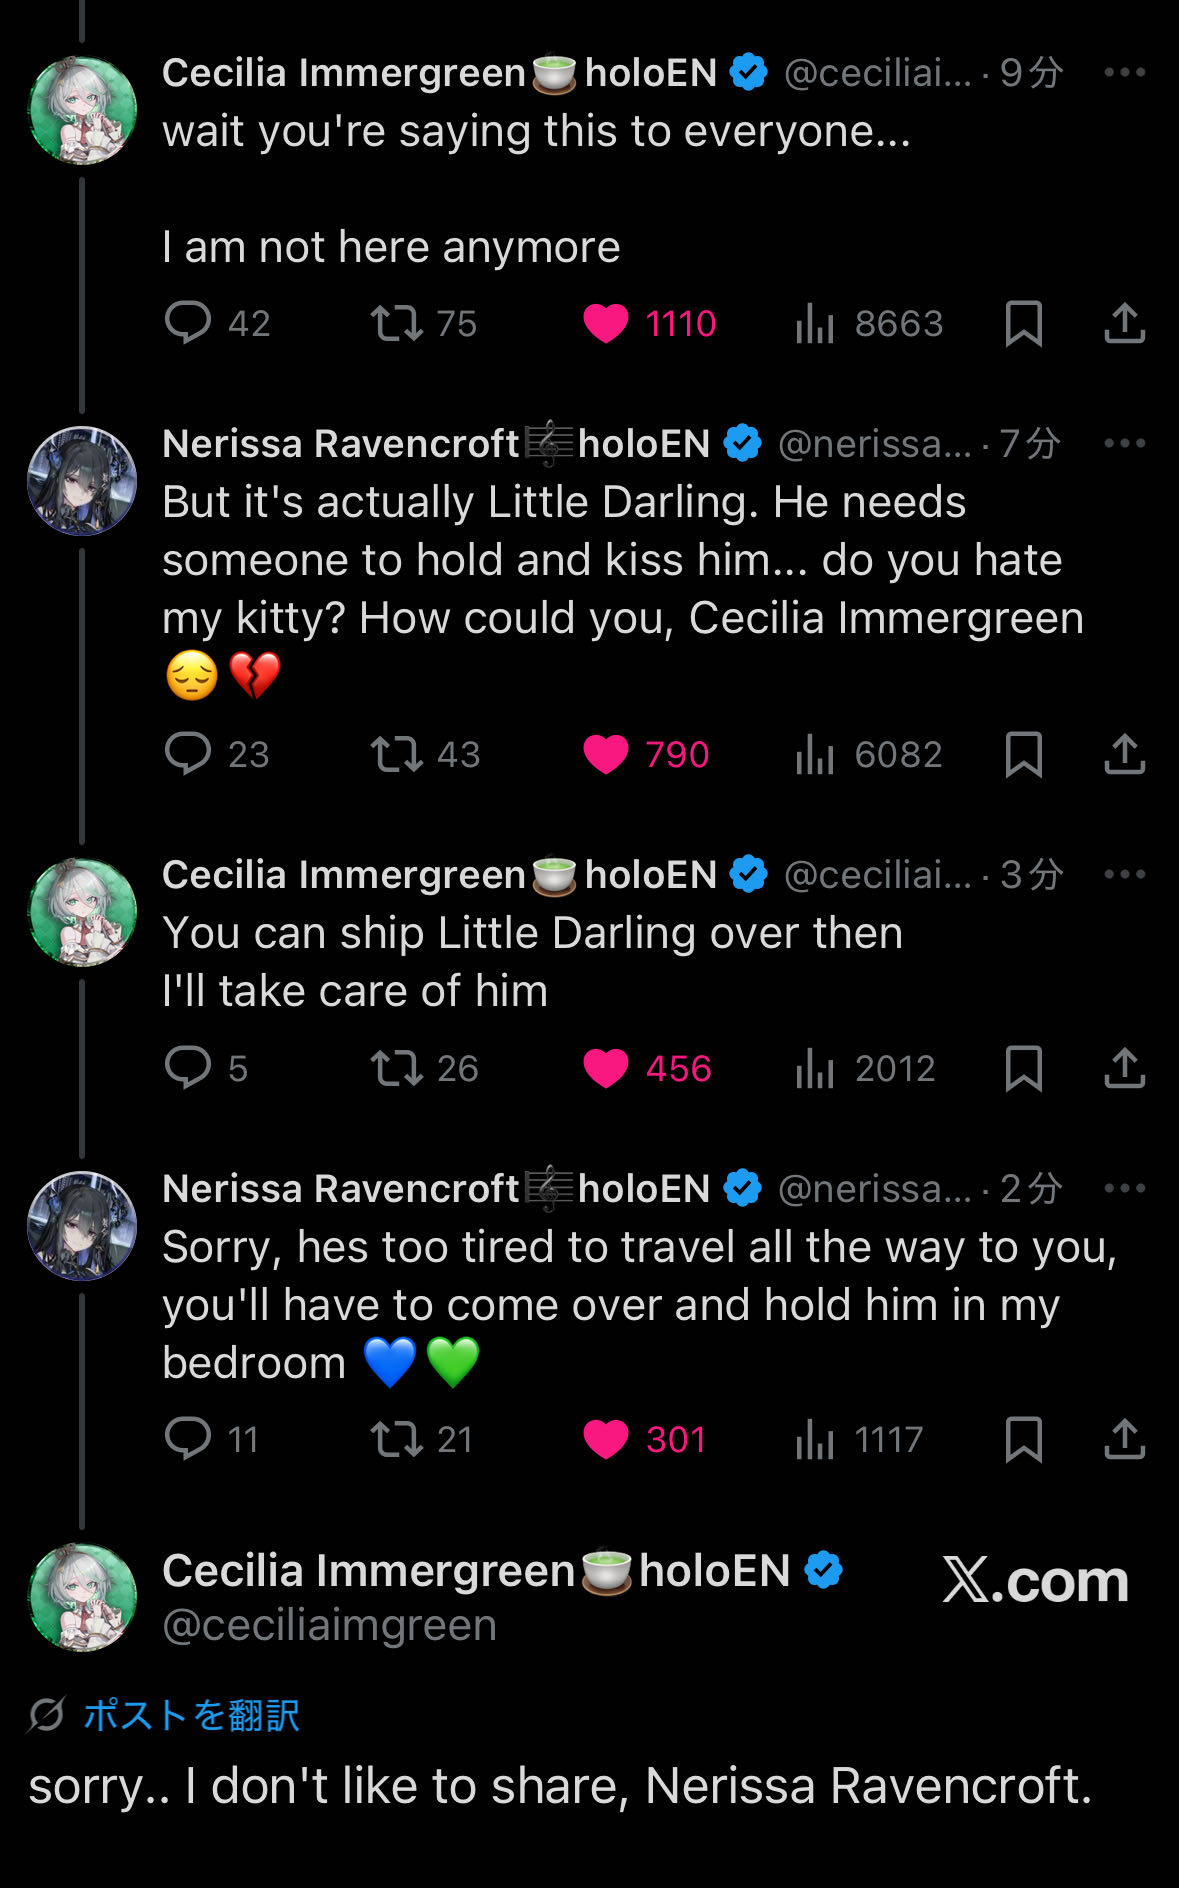The height and width of the screenshot is (1888, 1179).
Task: Reply to Cecilia's "wait you're saying" post
Action: [188, 323]
